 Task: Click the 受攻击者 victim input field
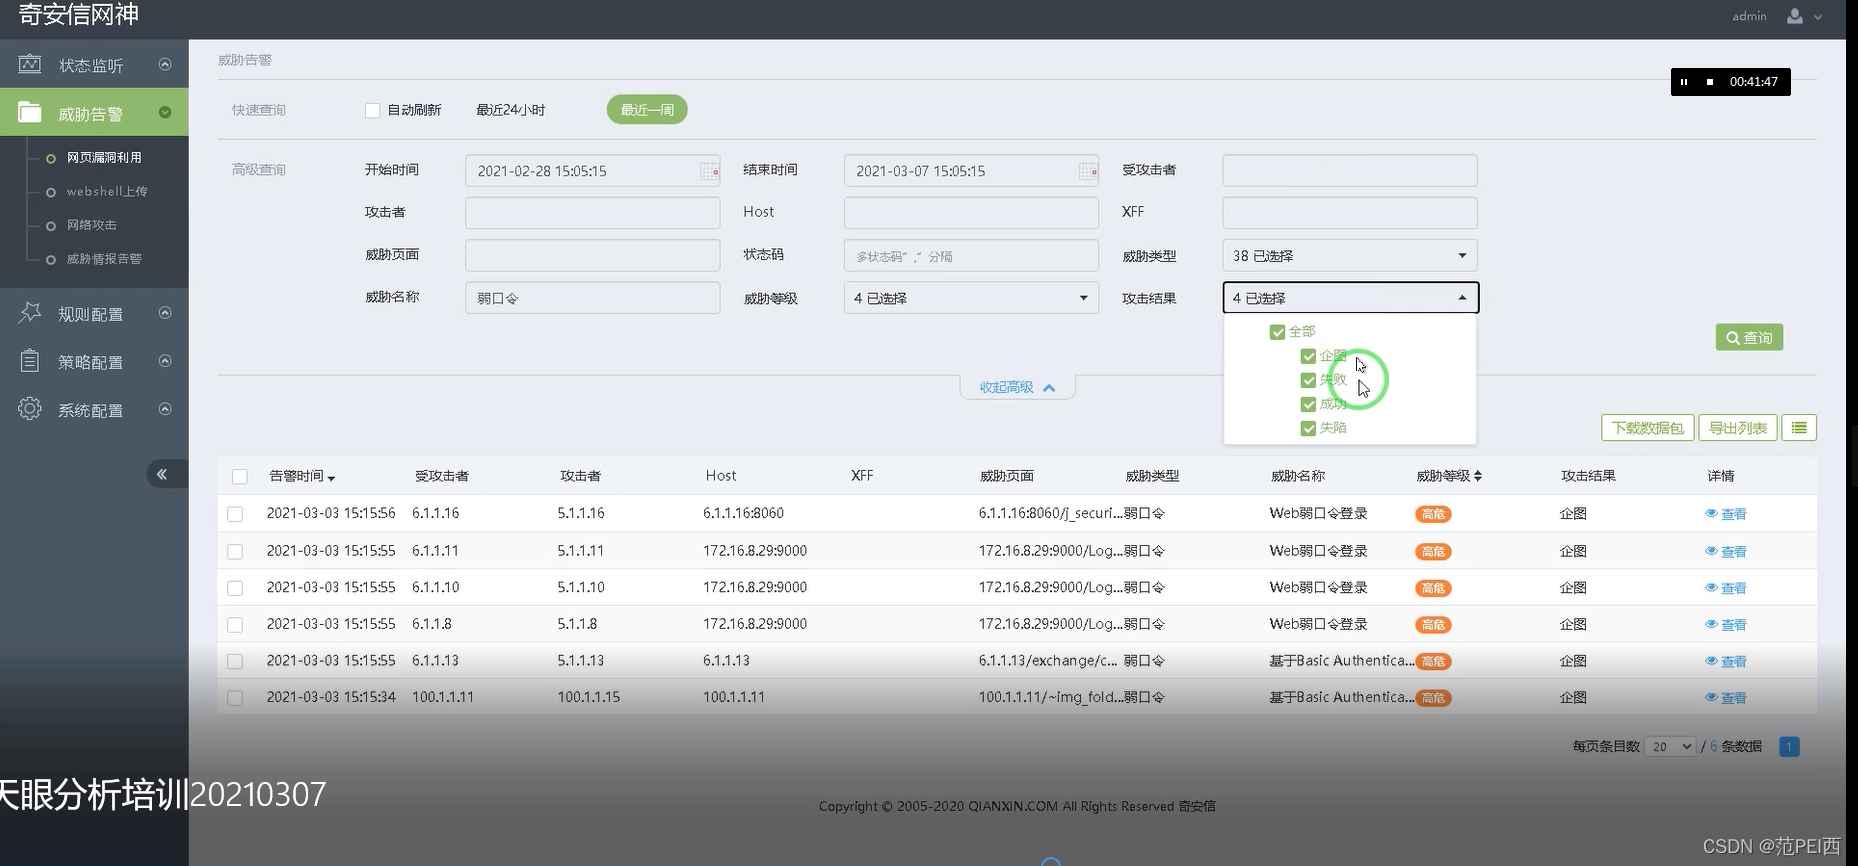tap(1350, 170)
